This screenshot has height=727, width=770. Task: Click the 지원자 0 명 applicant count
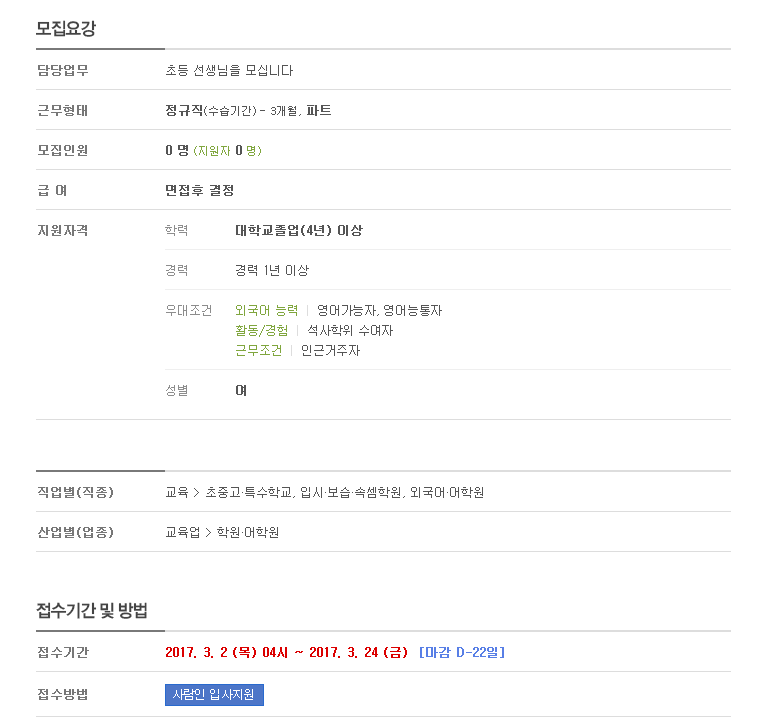(227, 151)
